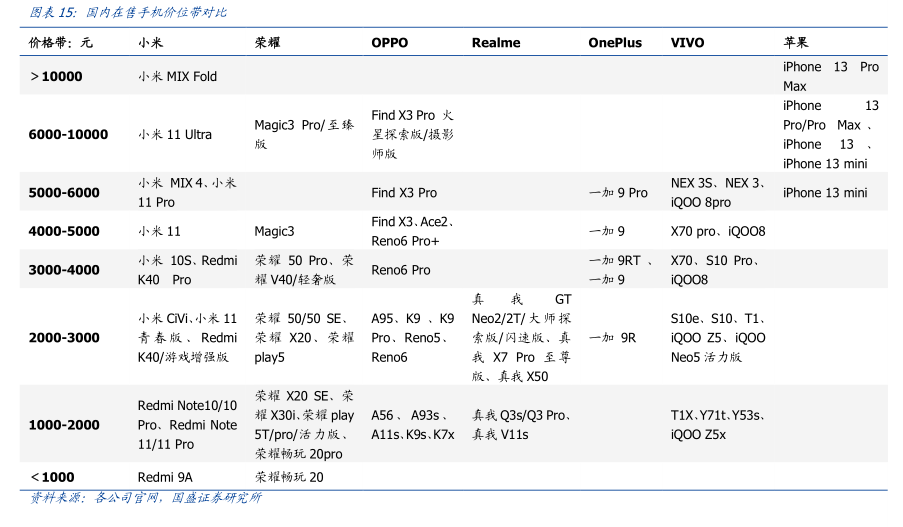The image size is (903, 527).
Task: Click the 图表 15 chart title
Action: (128, 13)
